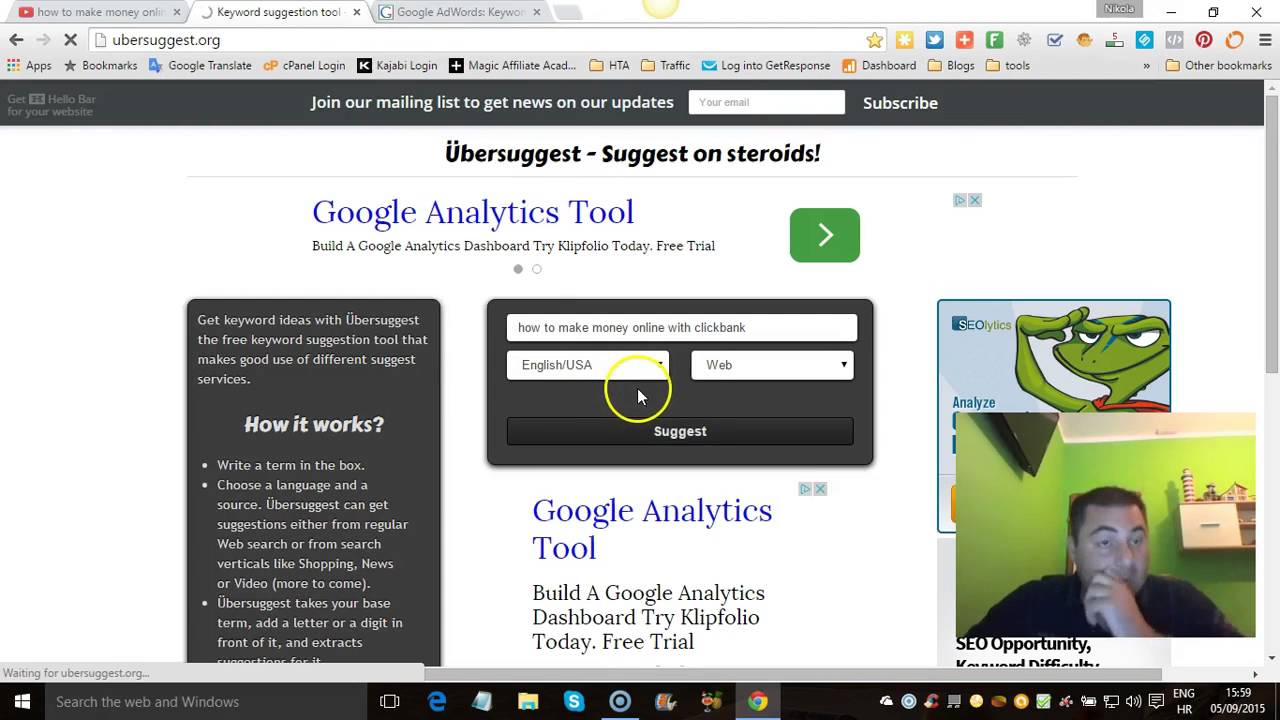1280x720 pixels.
Task: Open the Apps shortcut in bookmarks bar
Action: [x=29, y=65]
